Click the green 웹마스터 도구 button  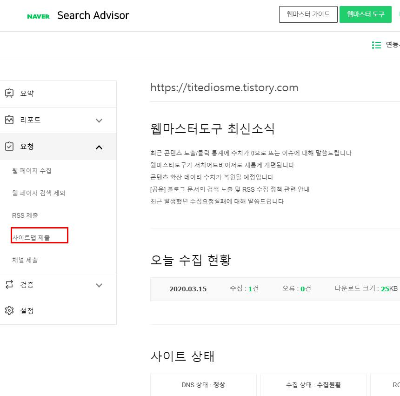(365, 14)
